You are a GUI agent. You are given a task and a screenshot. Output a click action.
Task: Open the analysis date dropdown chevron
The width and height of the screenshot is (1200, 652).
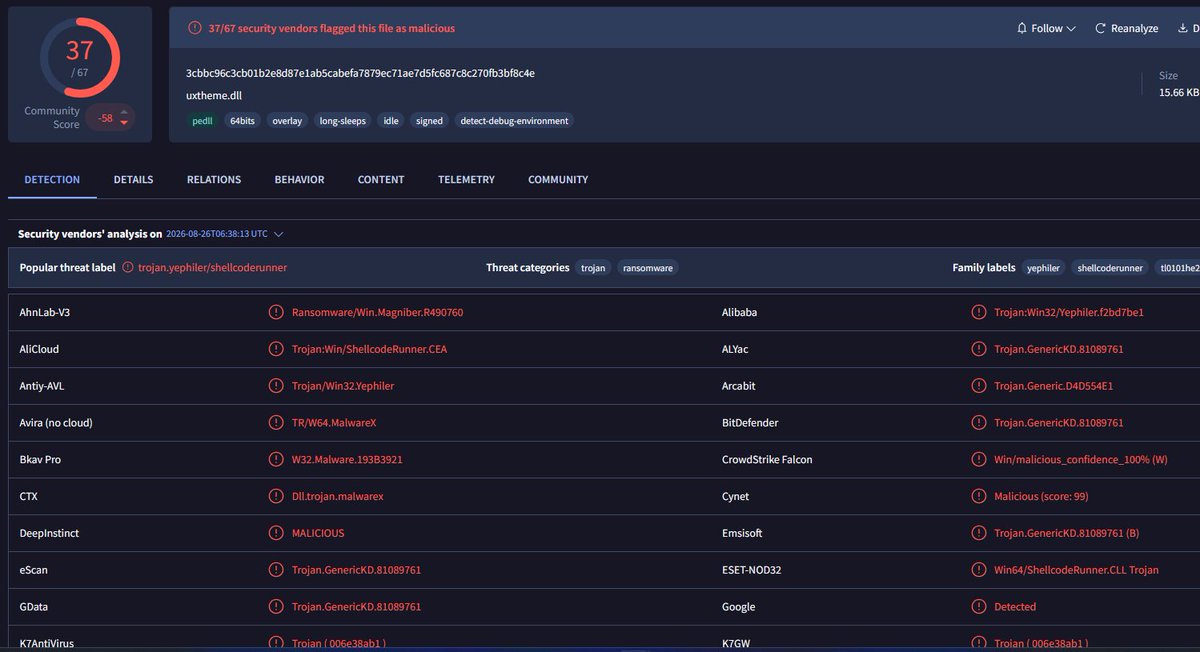click(279, 234)
